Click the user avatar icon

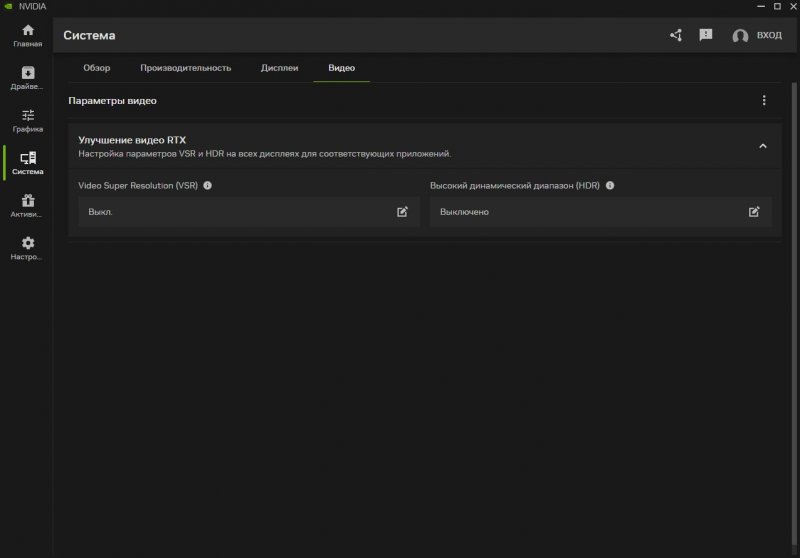[x=740, y=36]
